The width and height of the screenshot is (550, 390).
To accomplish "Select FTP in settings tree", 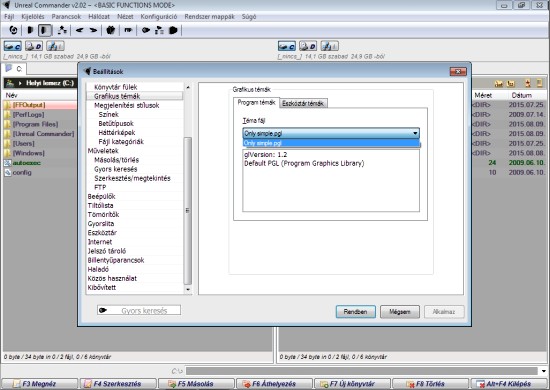I will (100, 187).
